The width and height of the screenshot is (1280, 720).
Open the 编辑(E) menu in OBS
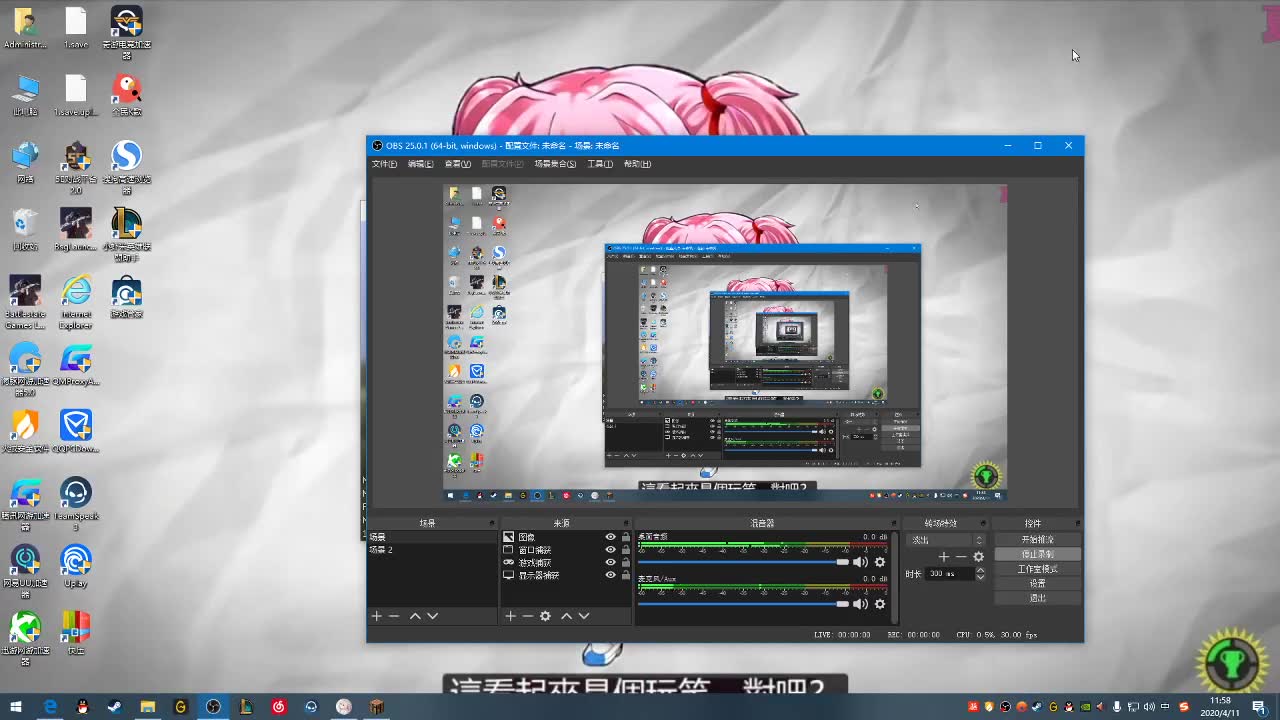click(x=421, y=164)
